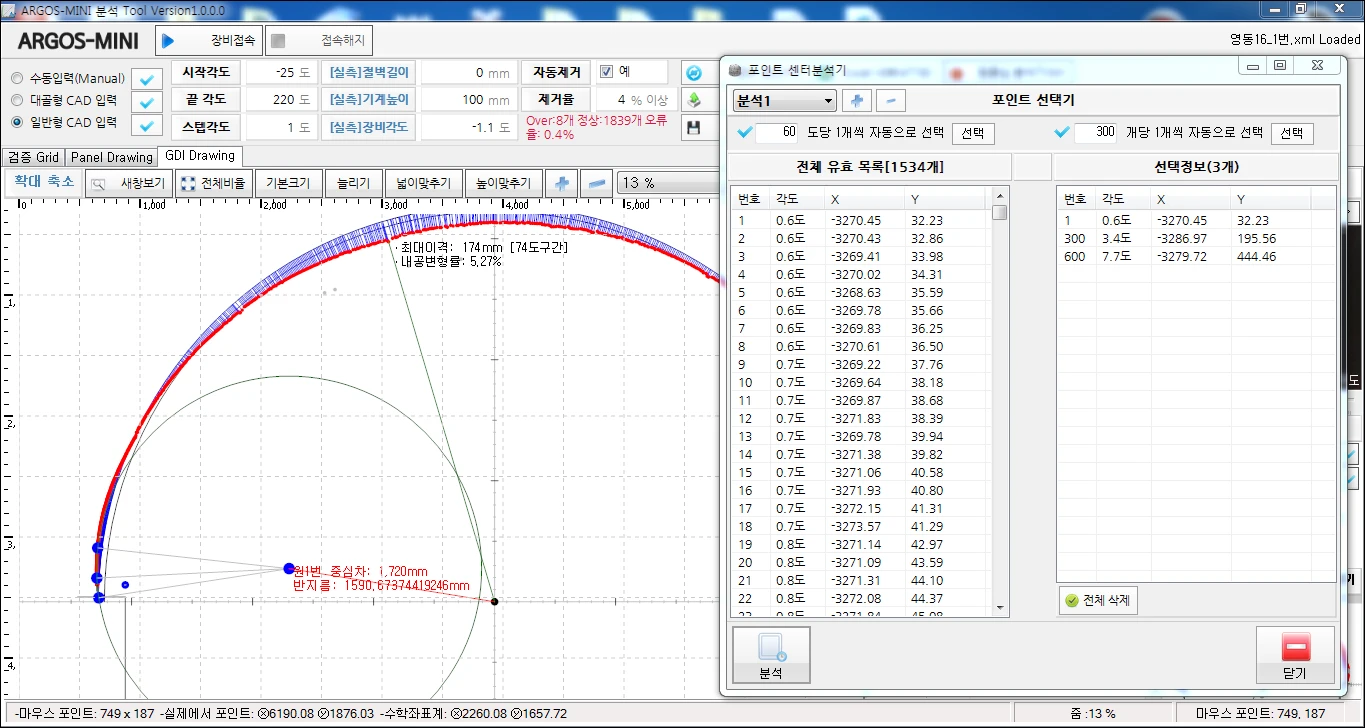Viewport: 1365px width, 728px height.
Task: Click the 분석 analyze button
Action: (771, 655)
